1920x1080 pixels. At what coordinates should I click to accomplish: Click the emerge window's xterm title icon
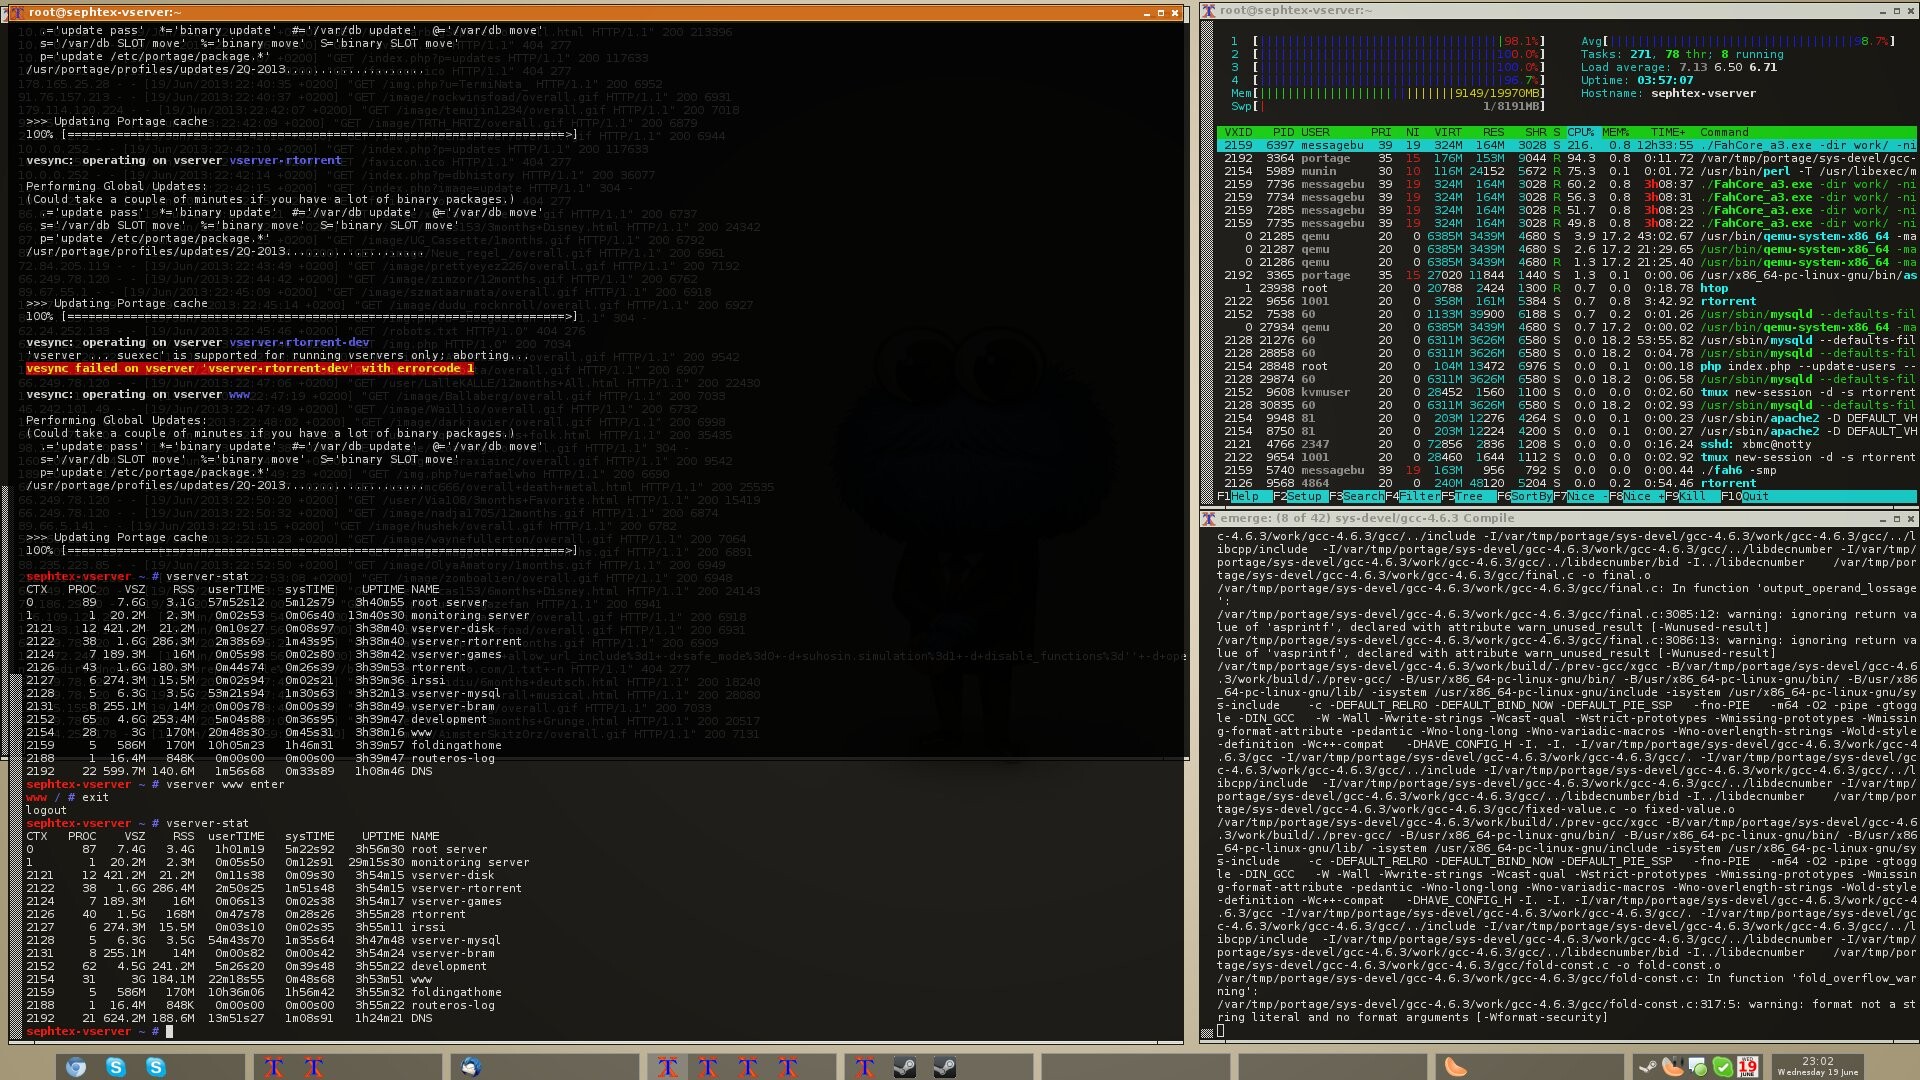click(1208, 518)
